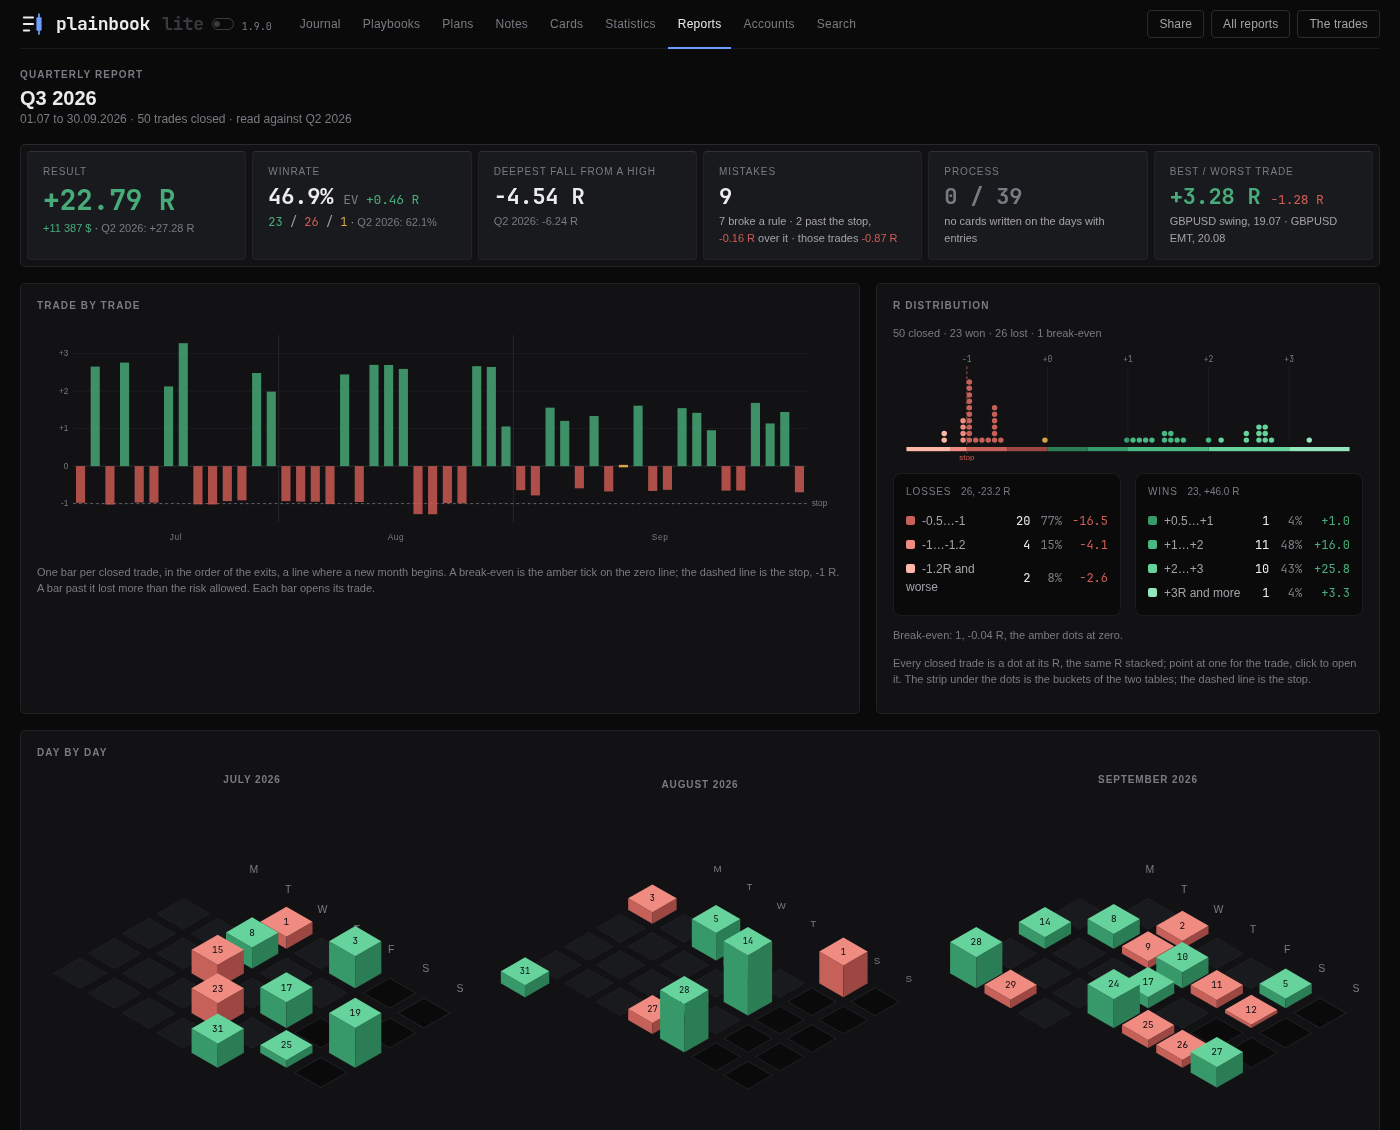This screenshot has width=1400, height=1130.
Task: Click the lone dot beyond +3 in R Distribution
Action: [x=1309, y=440]
